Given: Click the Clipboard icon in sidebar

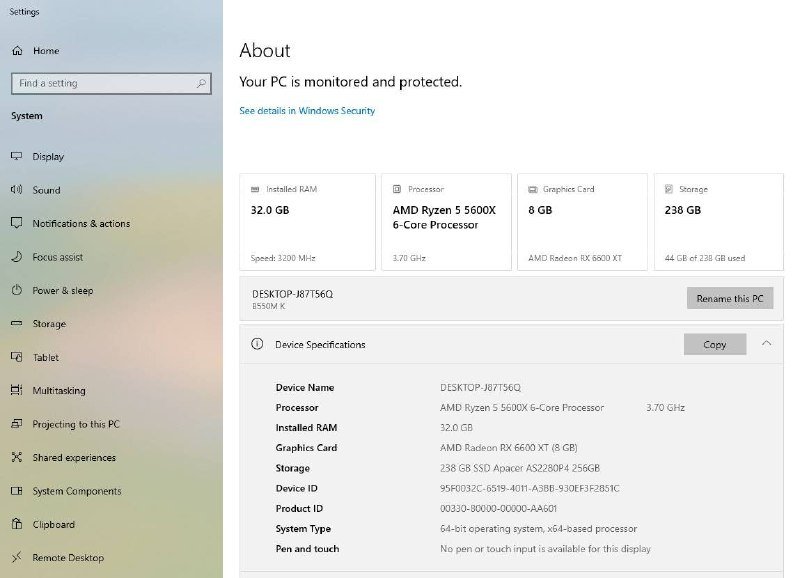Looking at the screenshot, I should 17,525.
